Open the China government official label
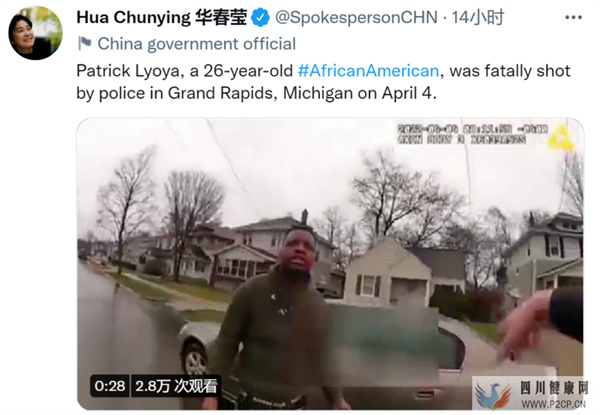 click(x=197, y=44)
